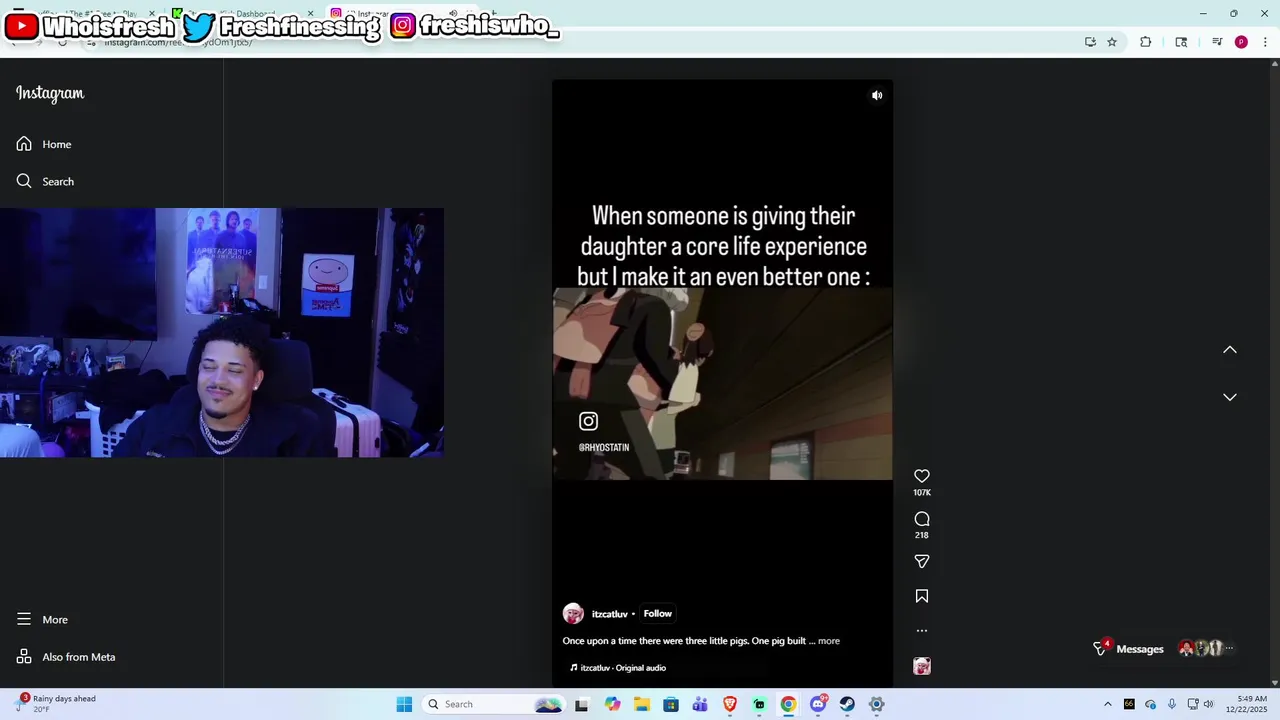Click the itzcatluv profile avatar

point(573,613)
